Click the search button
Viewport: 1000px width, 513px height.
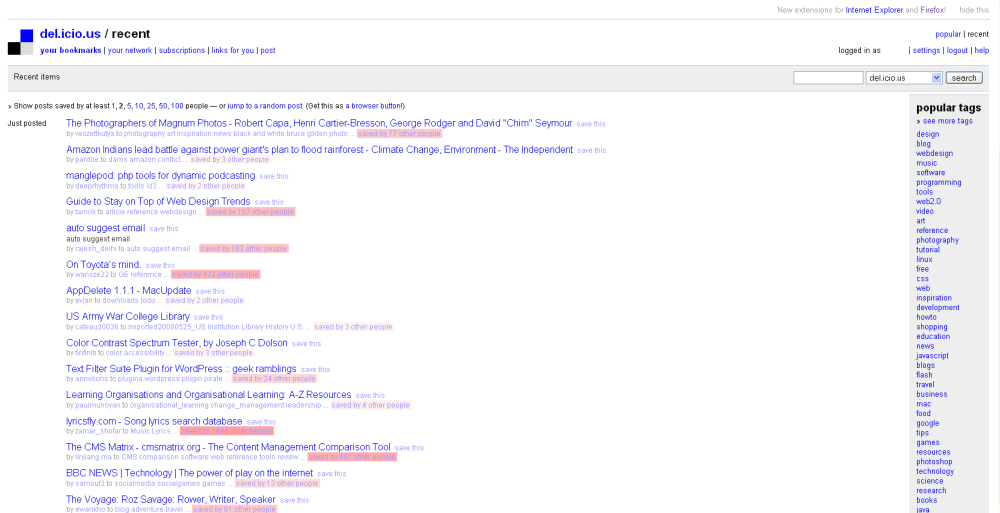tap(964, 78)
